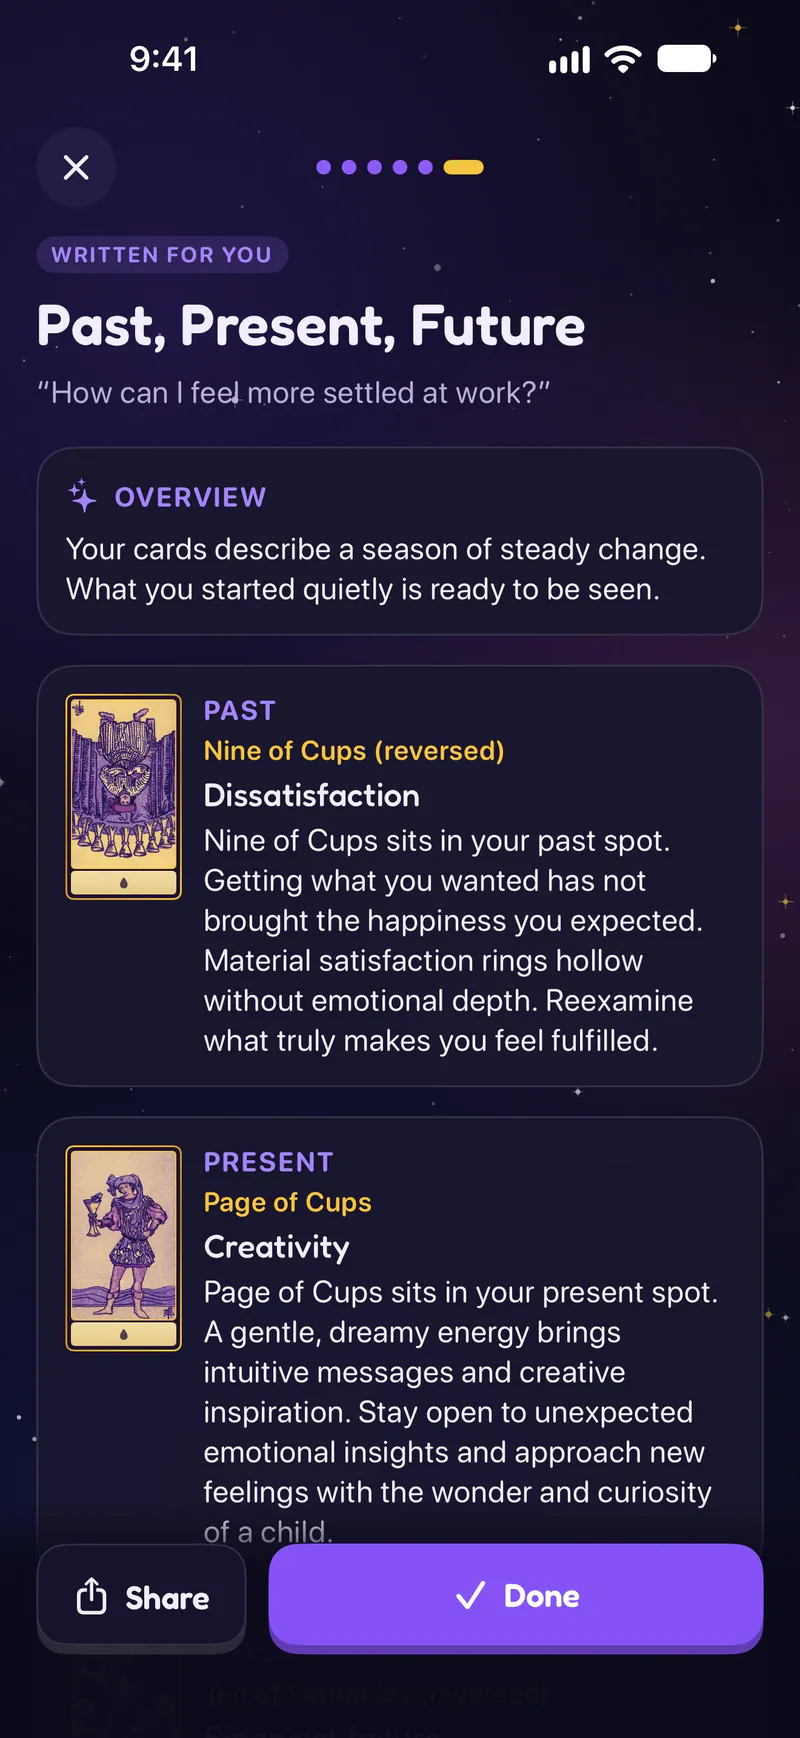Tap the PRESENT section heading

point(269,1162)
